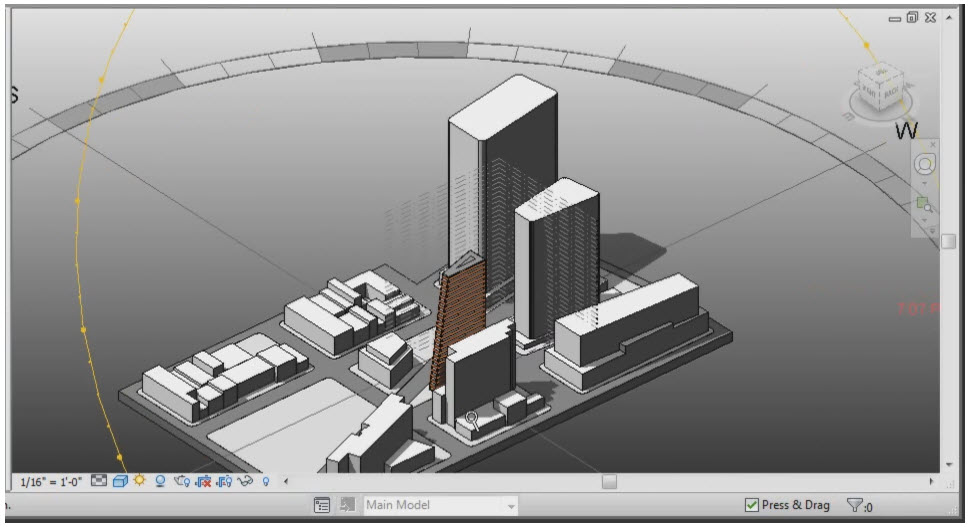Toggle Reveal Hidden Elements lightbulb icon
969x527 pixels.
pyautogui.click(x=266, y=481)
